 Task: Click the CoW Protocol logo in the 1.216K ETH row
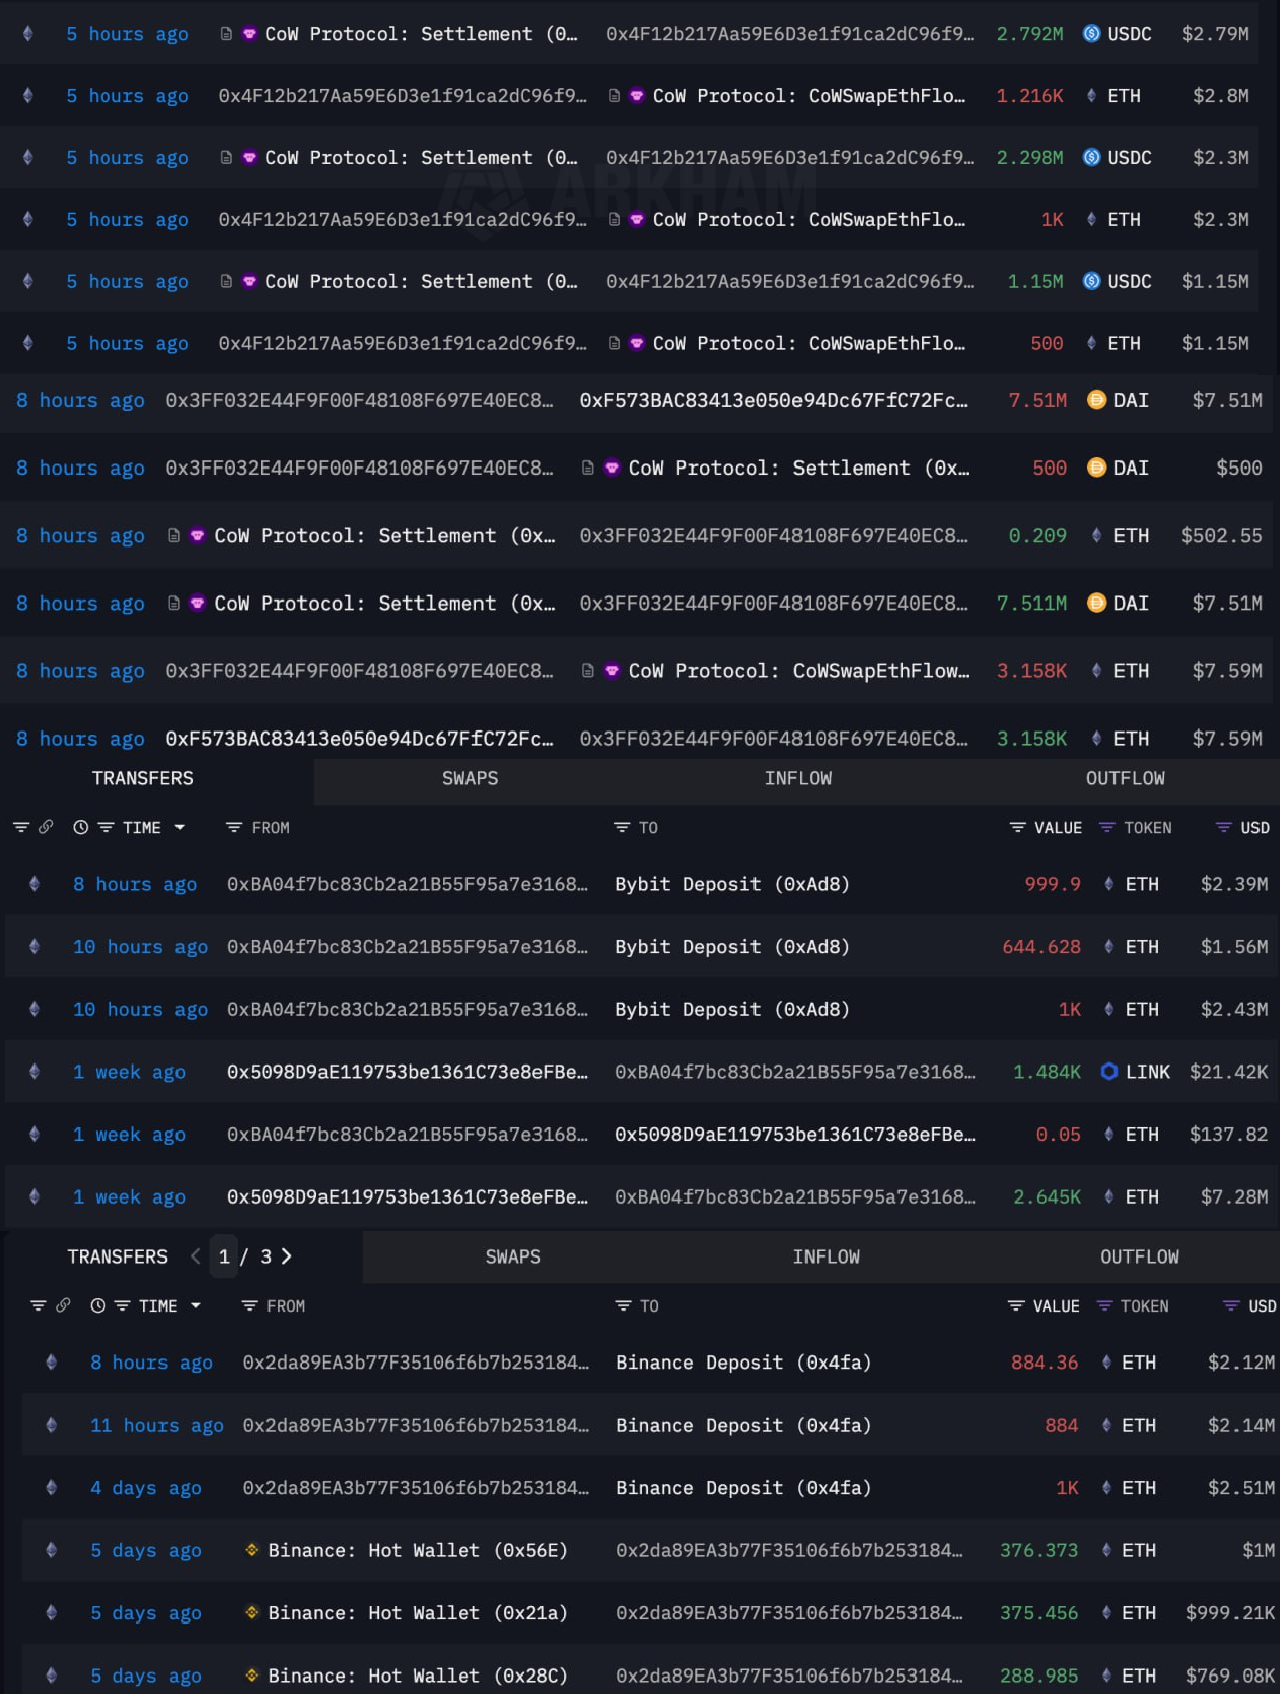click(636, 96)
